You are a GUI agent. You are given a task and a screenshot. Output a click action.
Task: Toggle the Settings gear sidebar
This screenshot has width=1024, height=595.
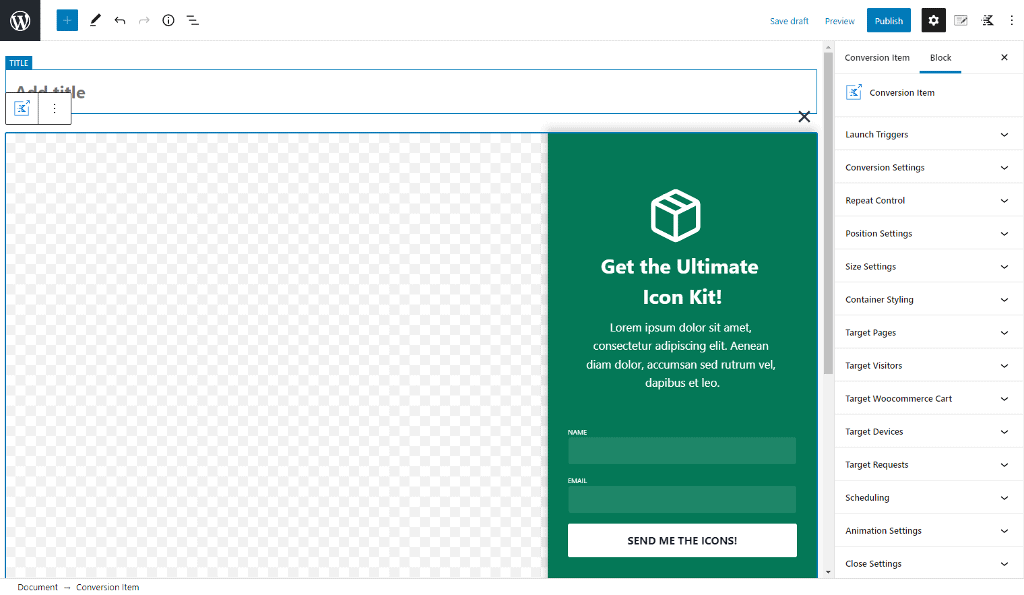coord(933,20)
